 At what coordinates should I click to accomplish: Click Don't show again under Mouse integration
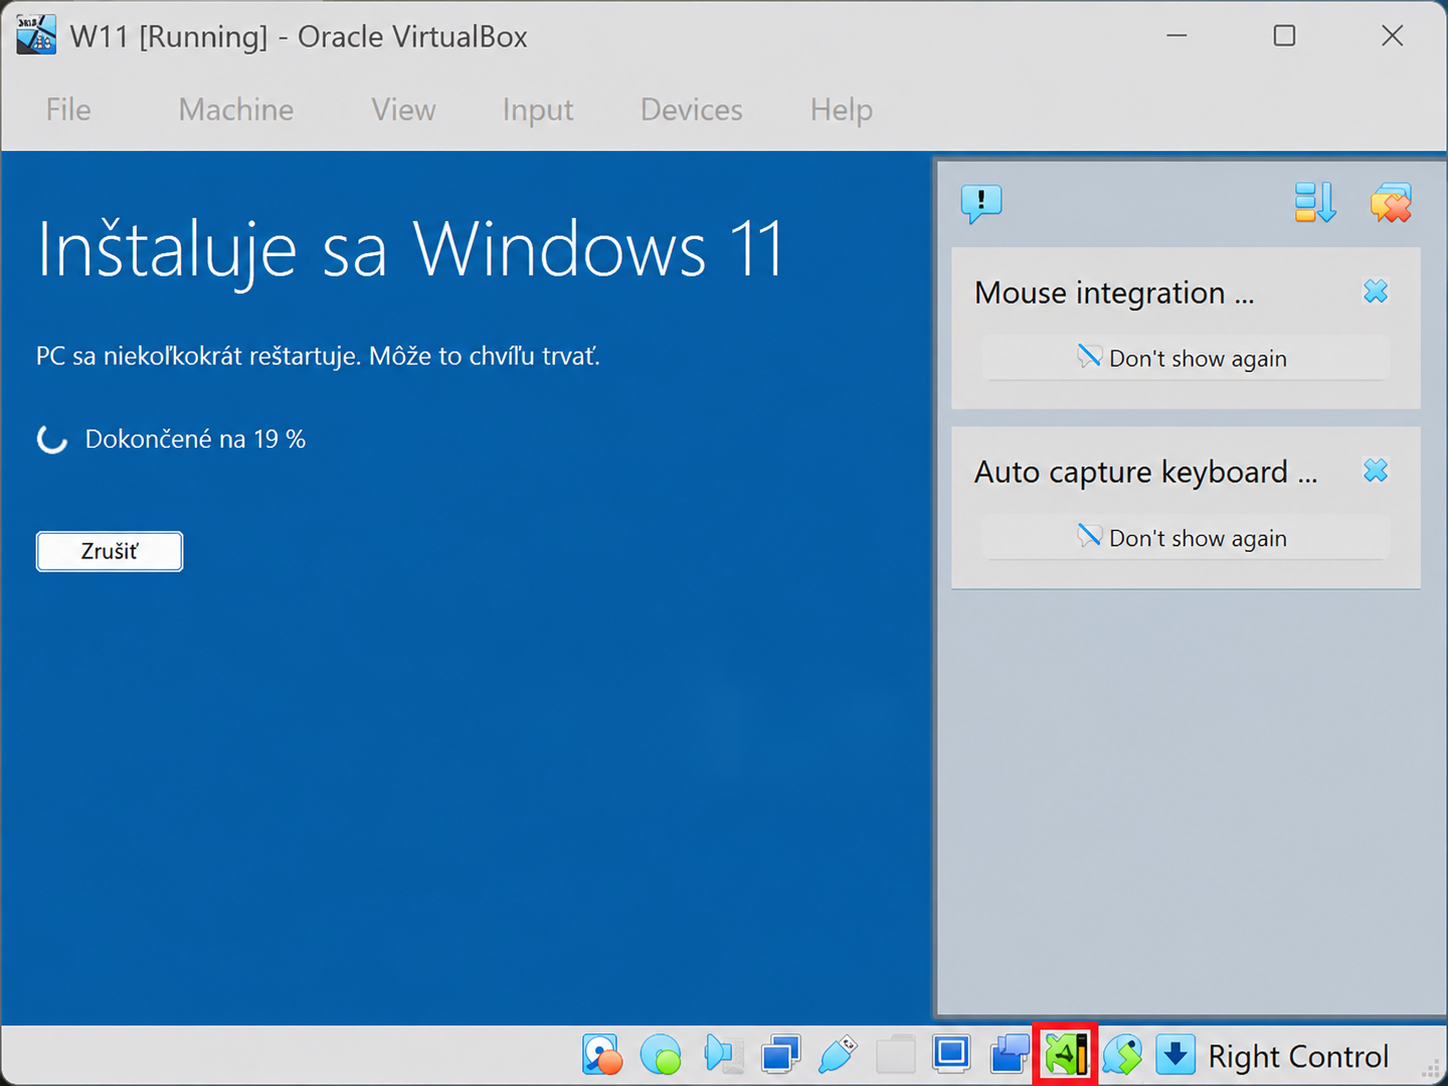pyautogui.click(x=1185, y=358)
